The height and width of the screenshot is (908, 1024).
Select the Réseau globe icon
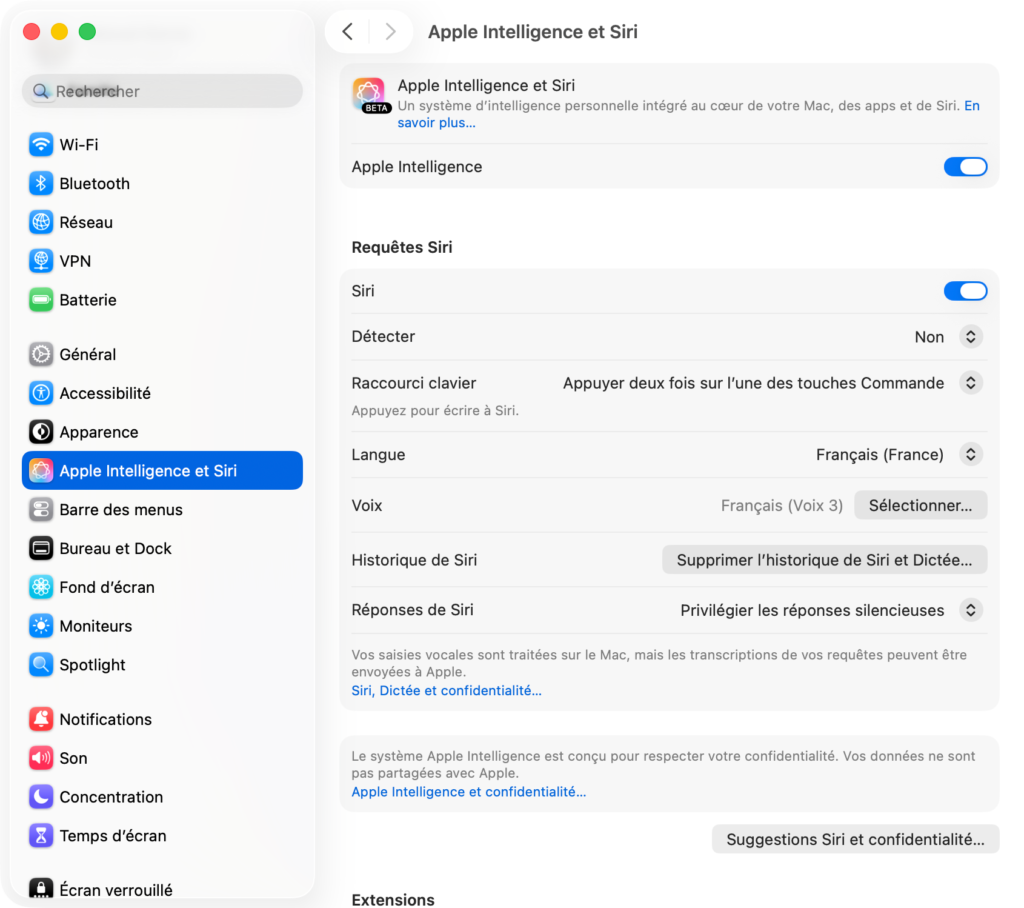tap(41, 223)
